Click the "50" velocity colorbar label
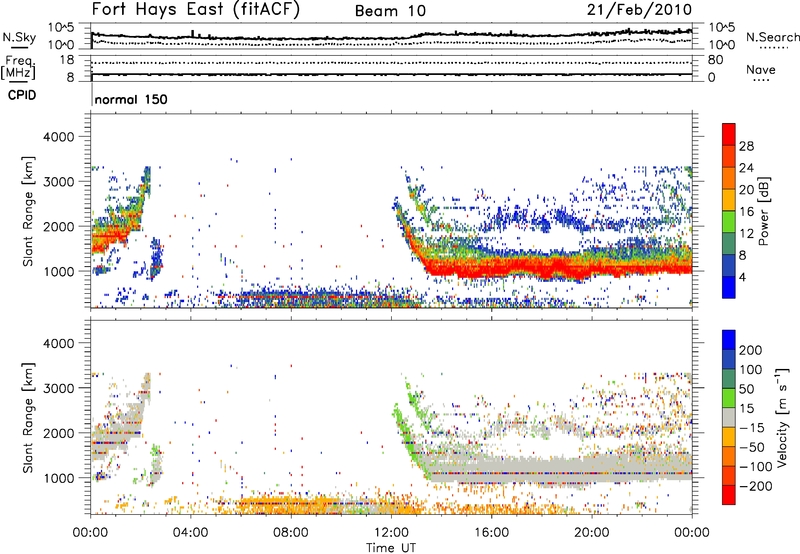This screenshot has height=554, width=800. click(746, 389)
